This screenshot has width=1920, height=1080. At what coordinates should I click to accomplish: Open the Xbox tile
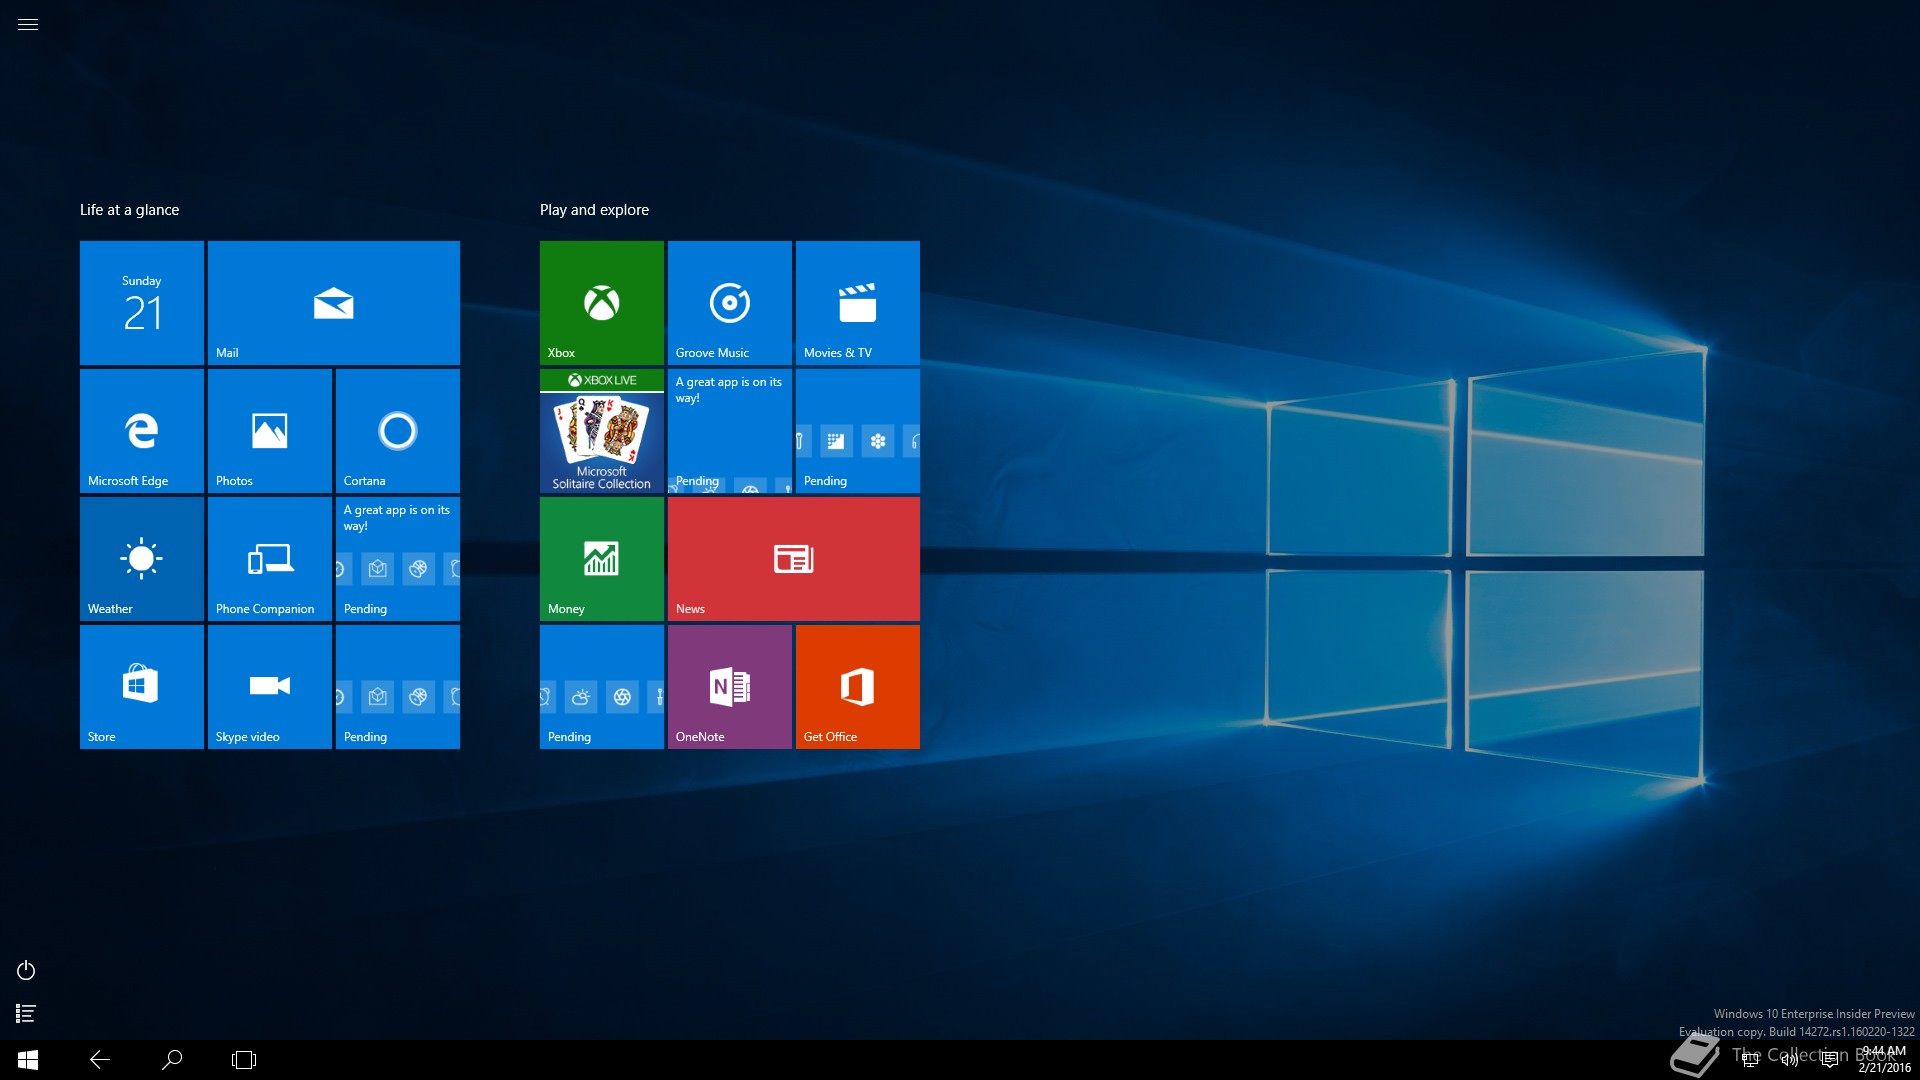(x=601, y=303)
